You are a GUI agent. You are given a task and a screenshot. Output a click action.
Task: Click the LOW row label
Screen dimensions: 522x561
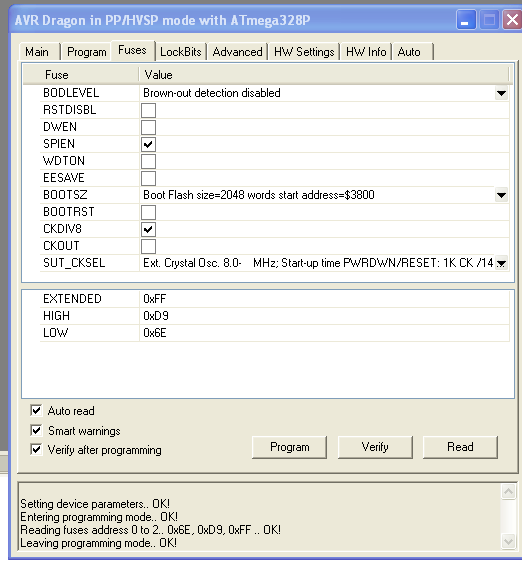point(55,333)
